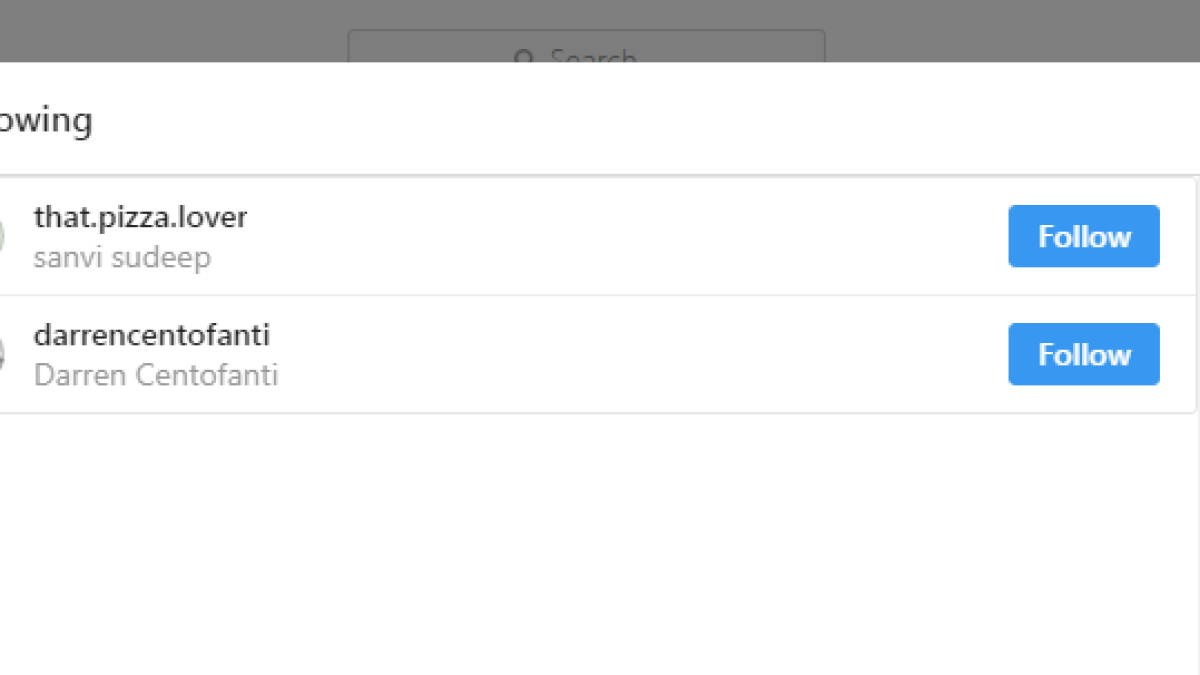Click the dialog header bar beside Following
The image size is (1200, 675).
640,119
